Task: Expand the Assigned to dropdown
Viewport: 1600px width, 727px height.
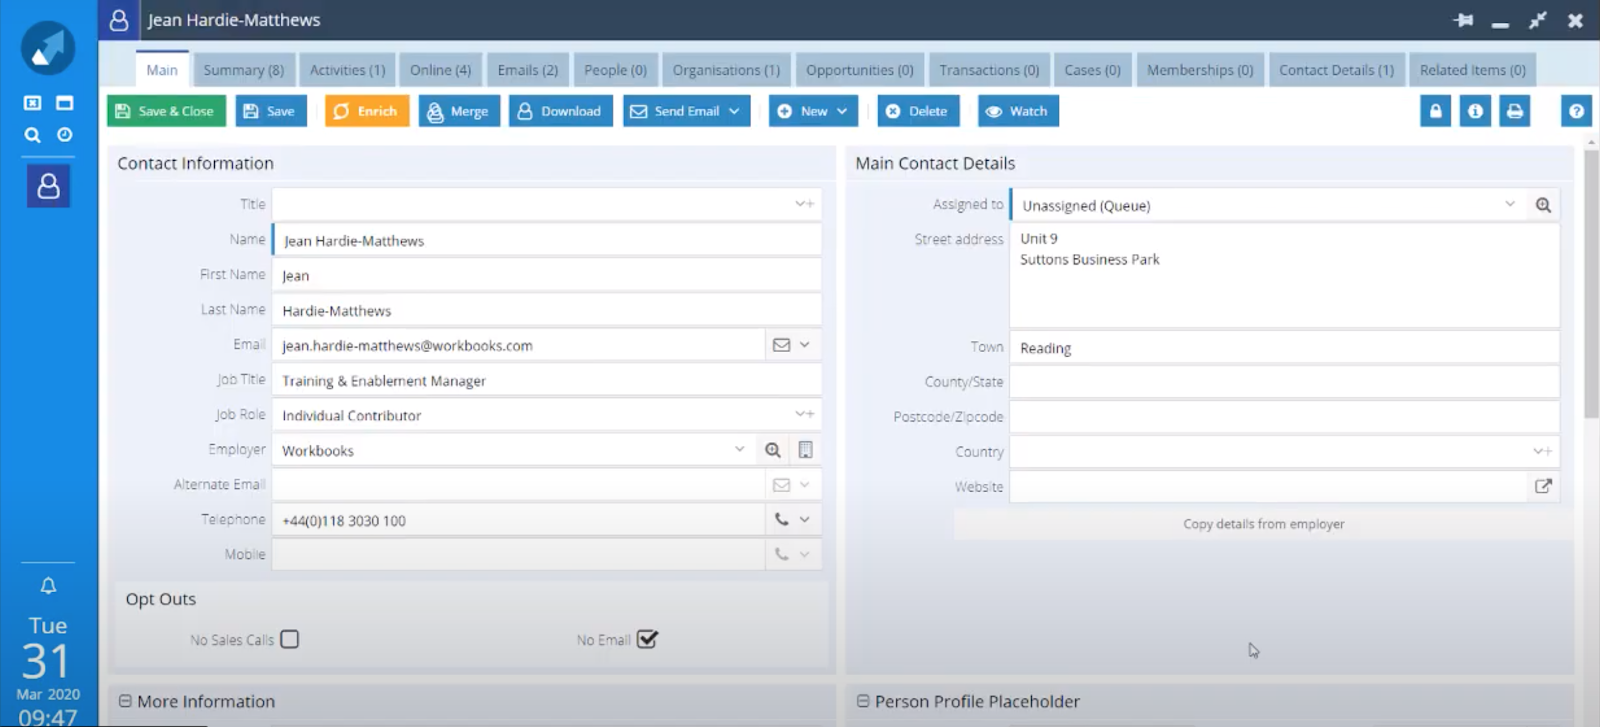Action: (1509, 204)
